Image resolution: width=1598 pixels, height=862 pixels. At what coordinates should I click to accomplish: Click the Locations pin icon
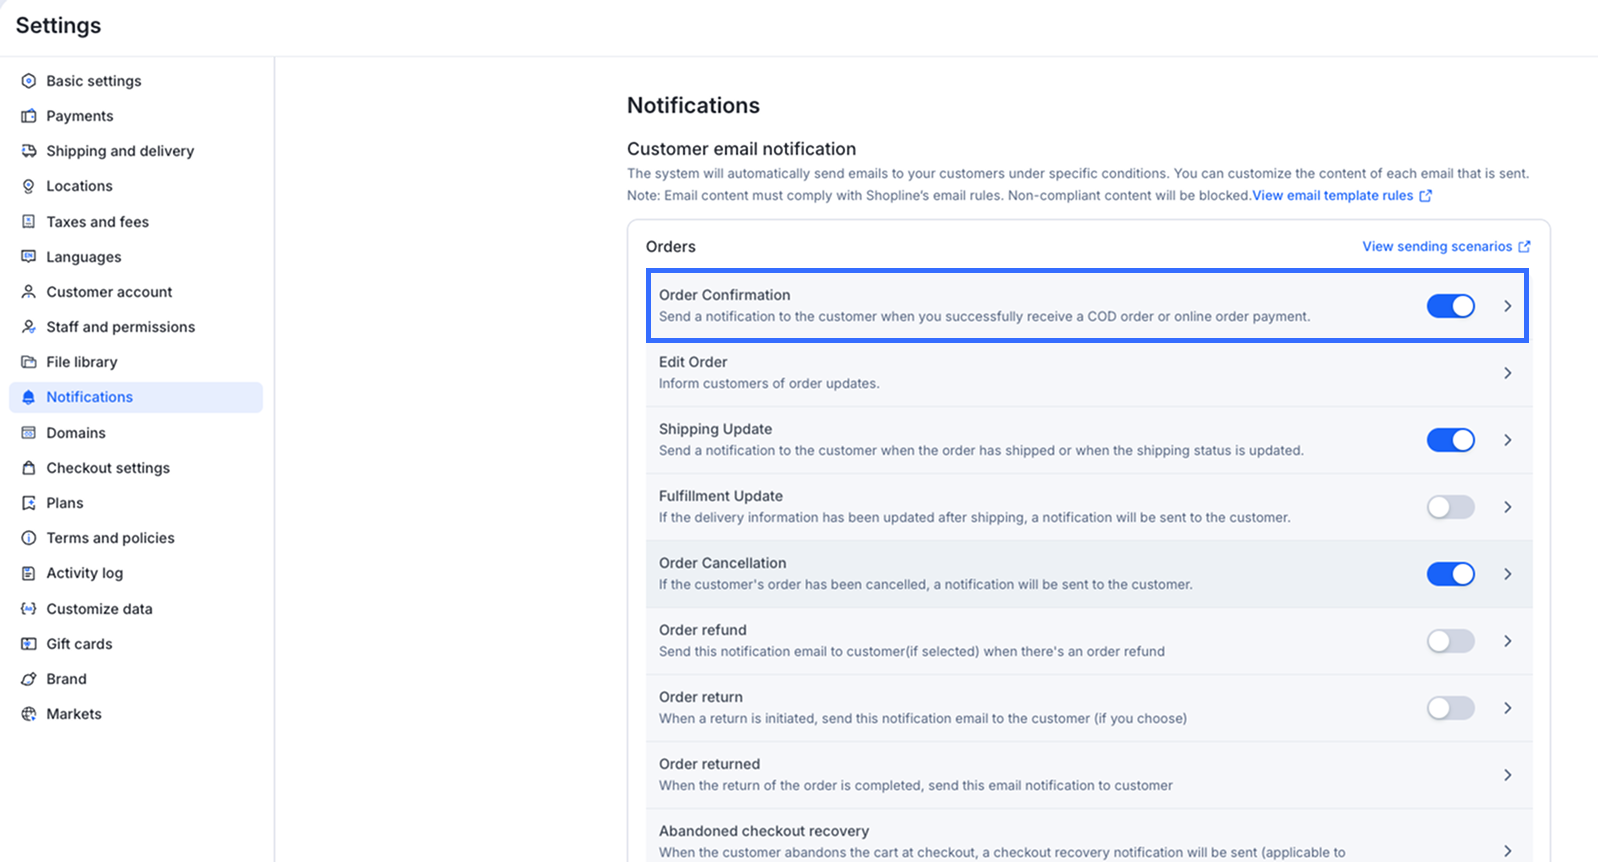pos(29,186)
